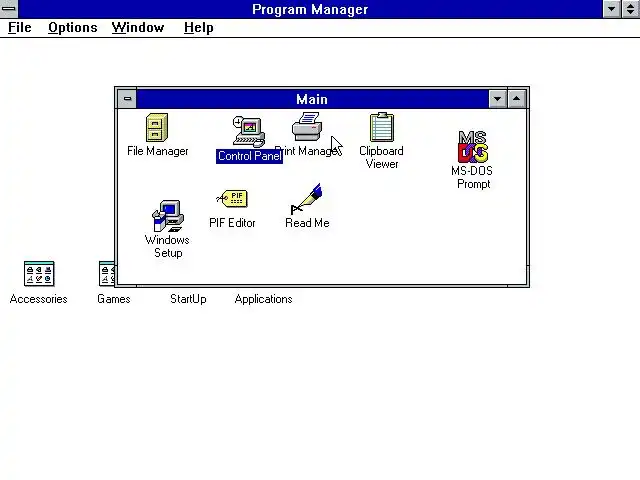
Task: Select the Read Me pen icon
Action: (307, 199)
